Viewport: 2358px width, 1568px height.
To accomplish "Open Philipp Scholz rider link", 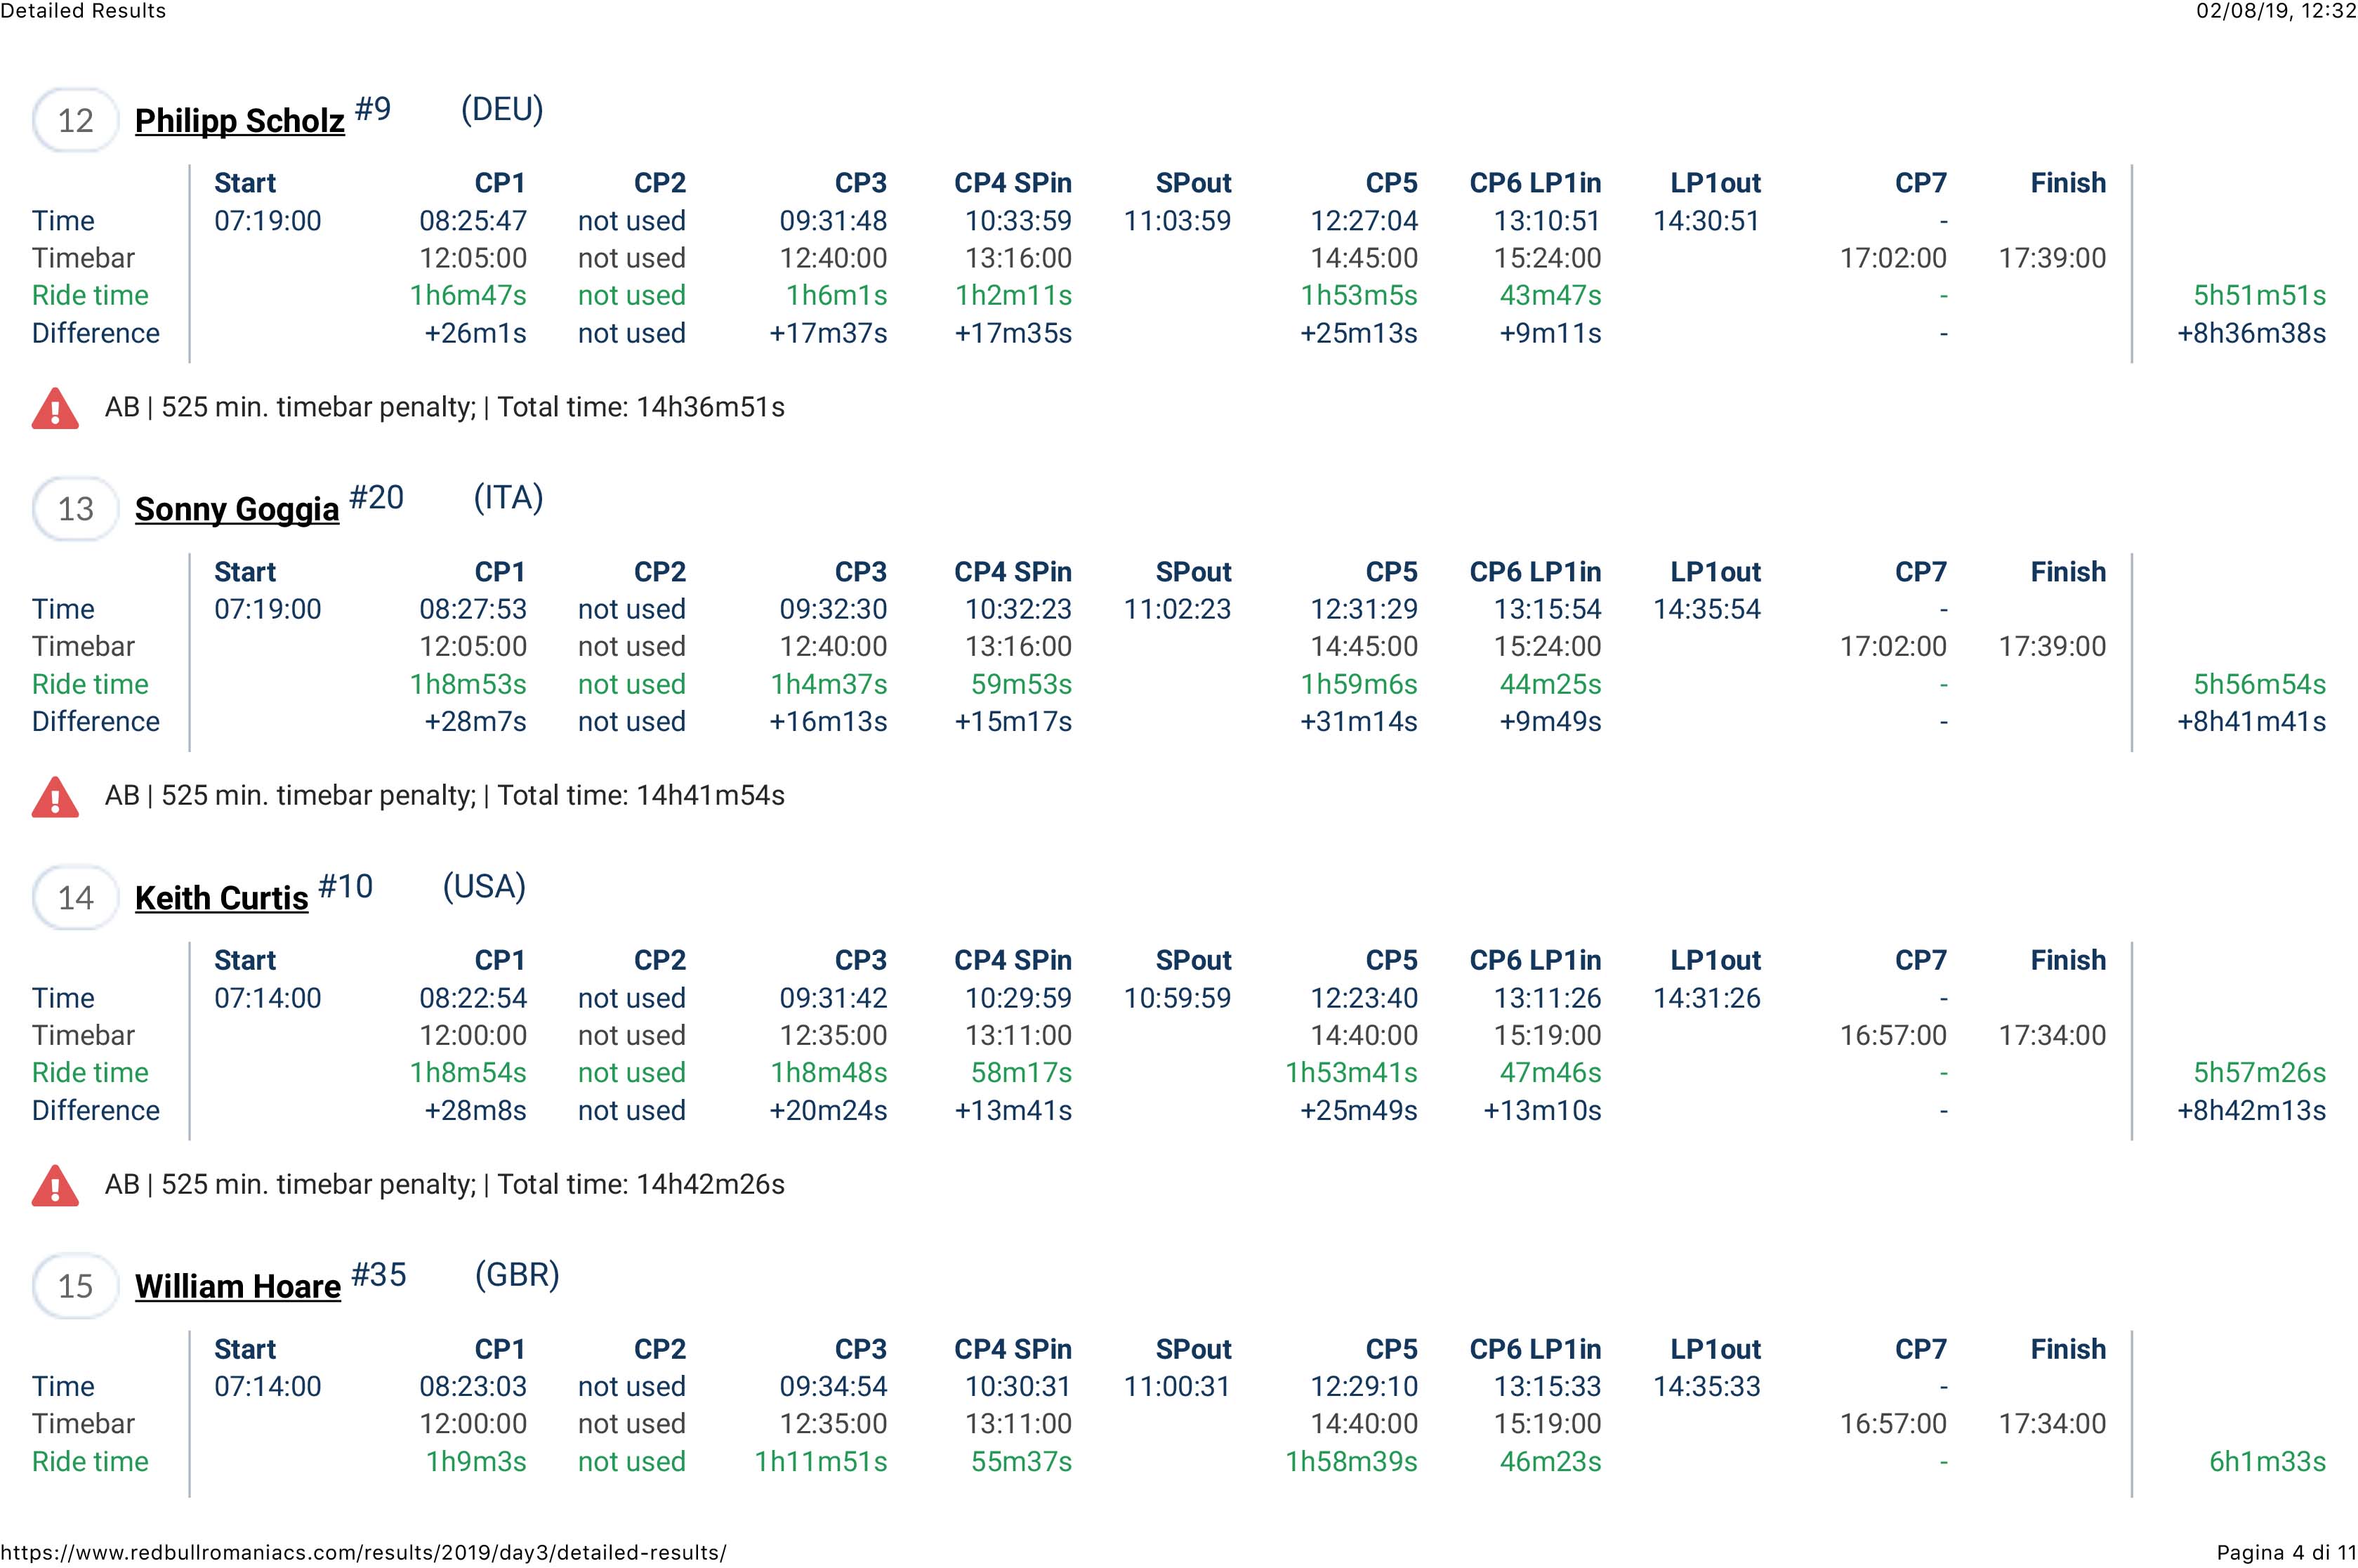I will point(240,121).
